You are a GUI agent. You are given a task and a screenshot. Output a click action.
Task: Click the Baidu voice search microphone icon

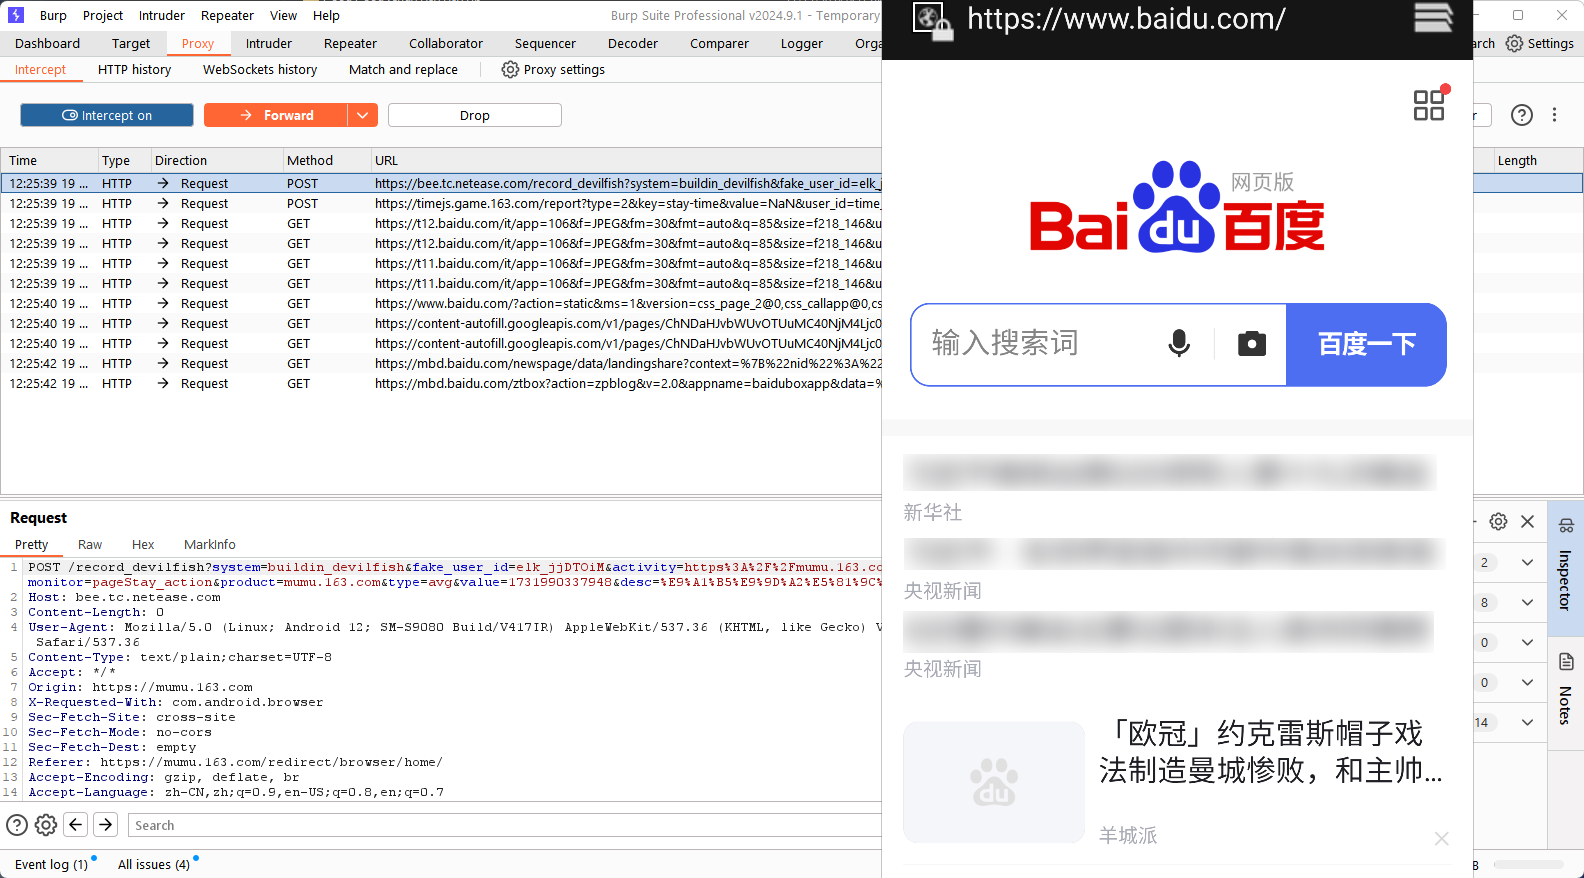(x=1179, y=344)
